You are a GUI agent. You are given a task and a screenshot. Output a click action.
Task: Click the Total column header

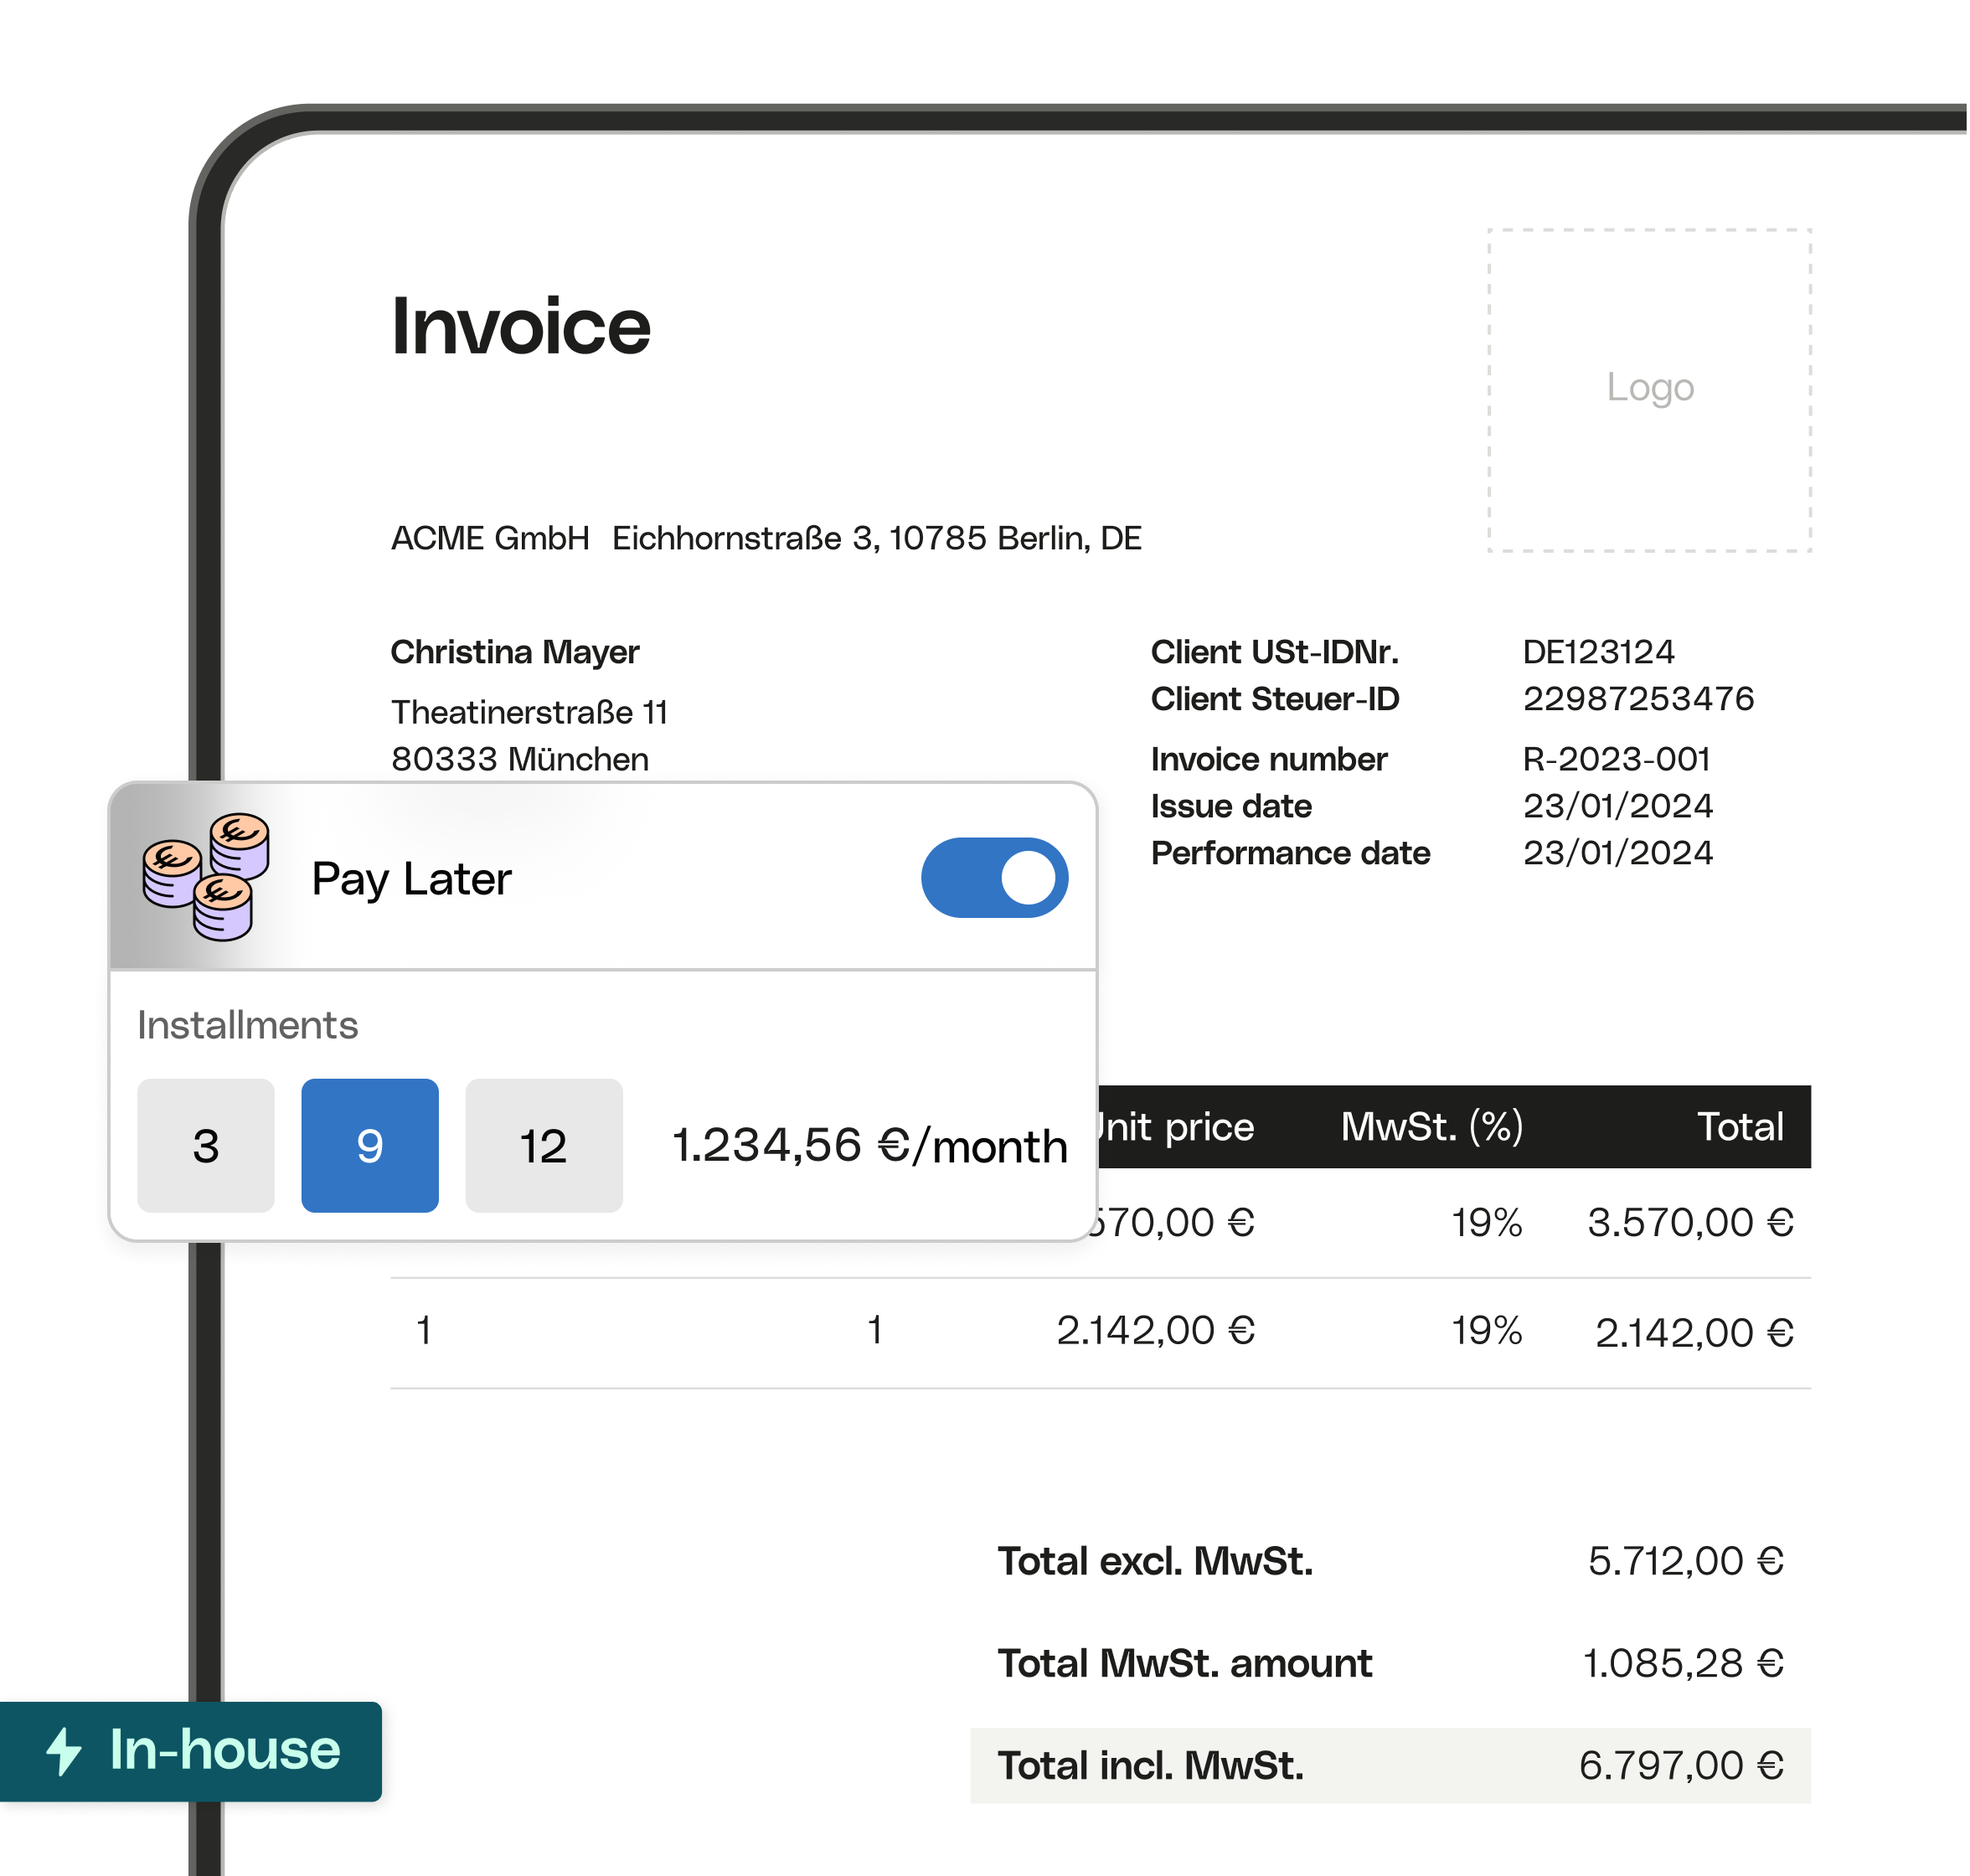tap(1740, 1127)
